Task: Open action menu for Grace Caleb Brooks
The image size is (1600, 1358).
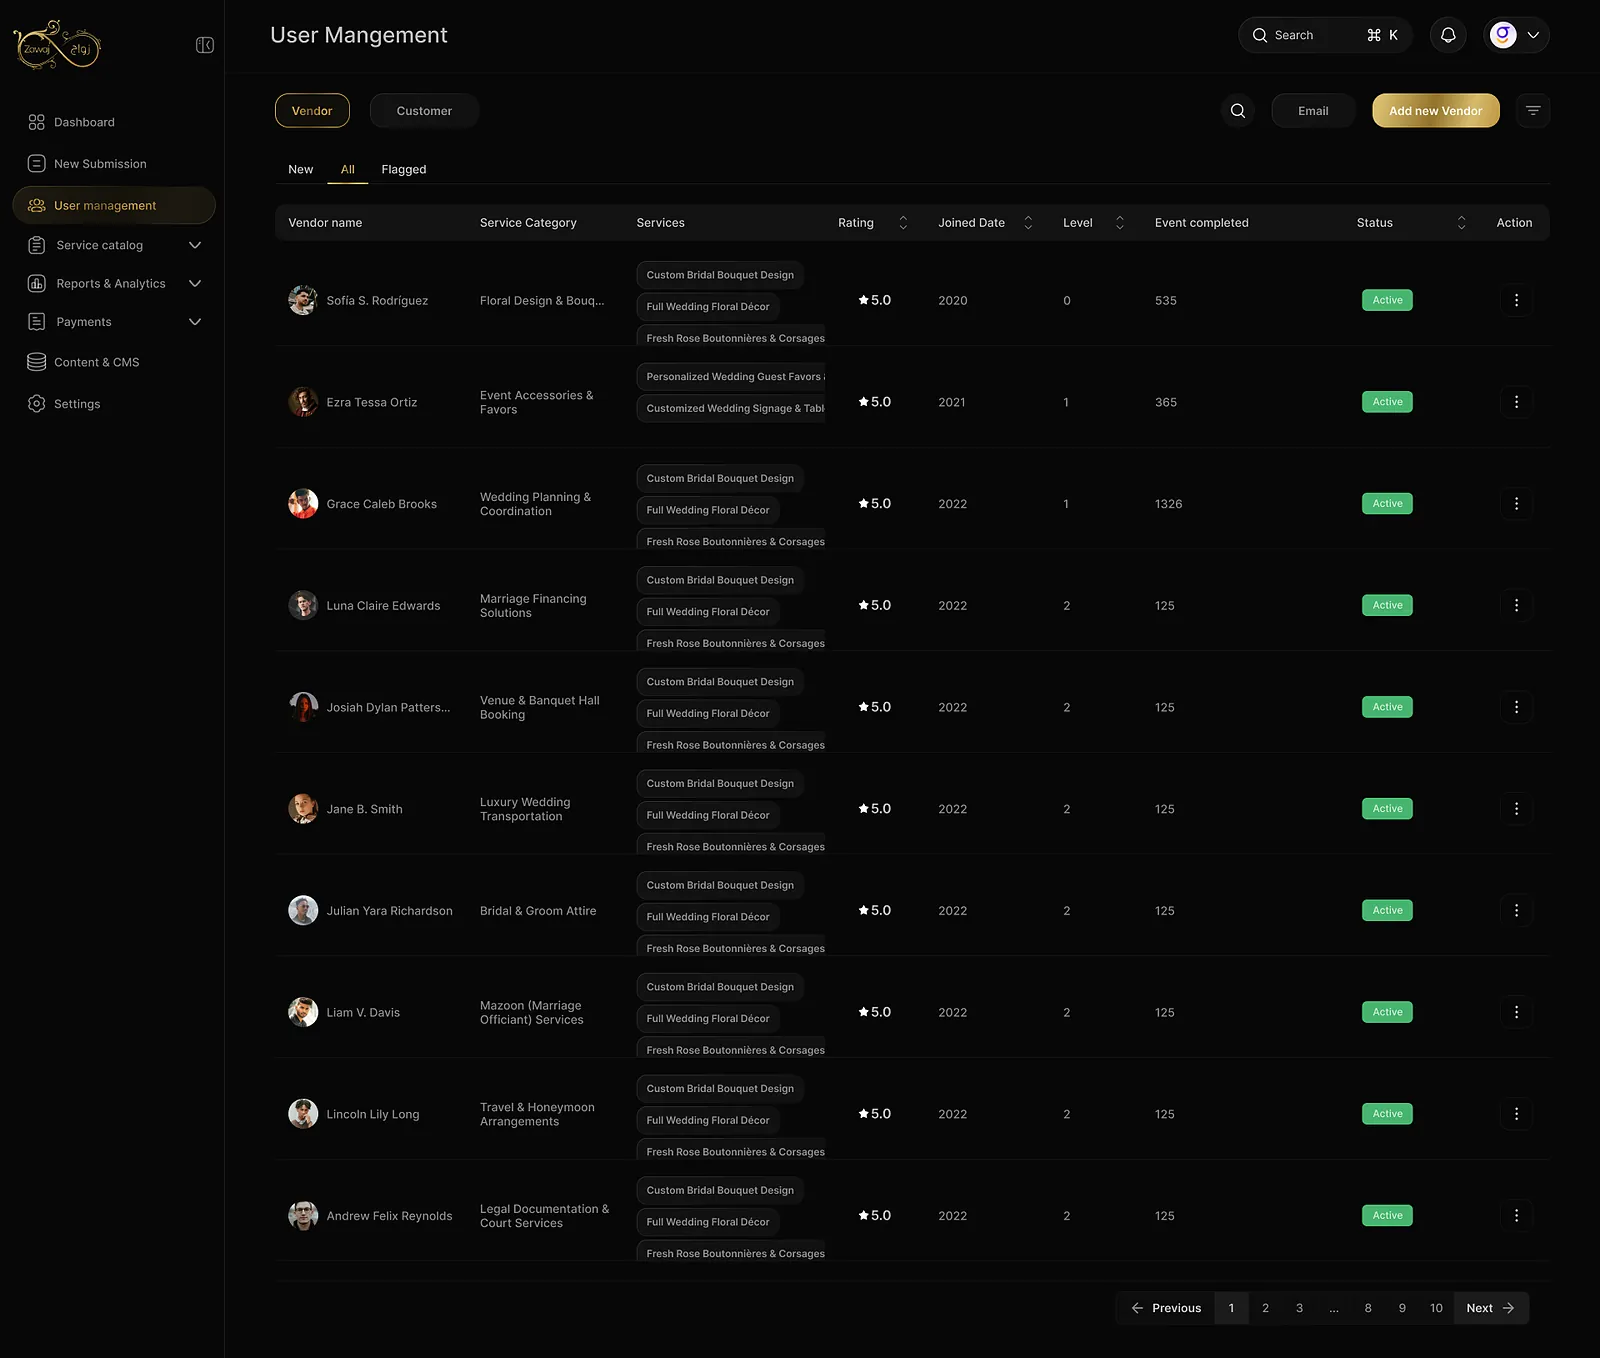Action: tap(1516, 504)
